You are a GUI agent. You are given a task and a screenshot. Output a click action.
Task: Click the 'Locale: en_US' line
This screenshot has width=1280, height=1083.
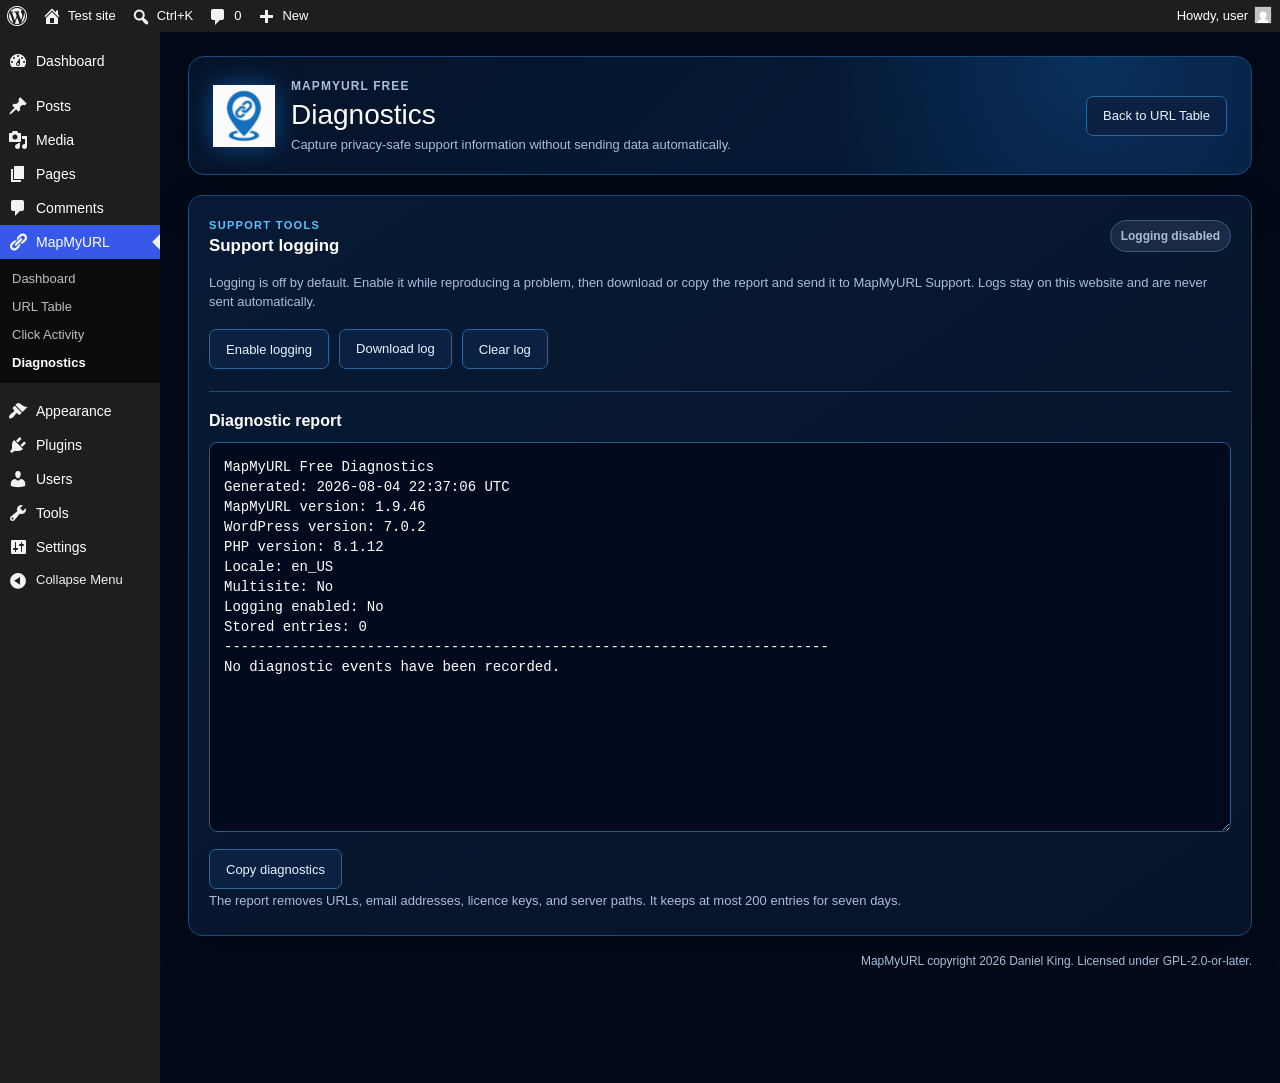click(x=279, y=567)
